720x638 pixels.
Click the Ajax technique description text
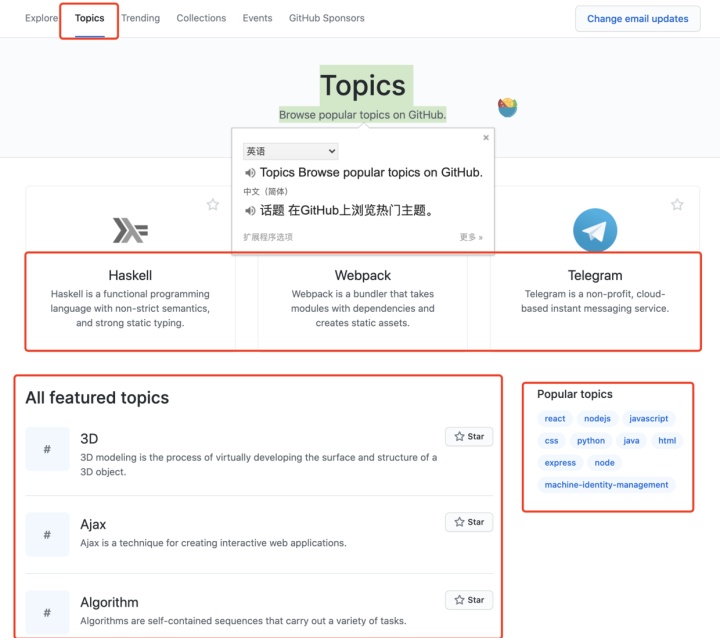click(x=213, y=543)
